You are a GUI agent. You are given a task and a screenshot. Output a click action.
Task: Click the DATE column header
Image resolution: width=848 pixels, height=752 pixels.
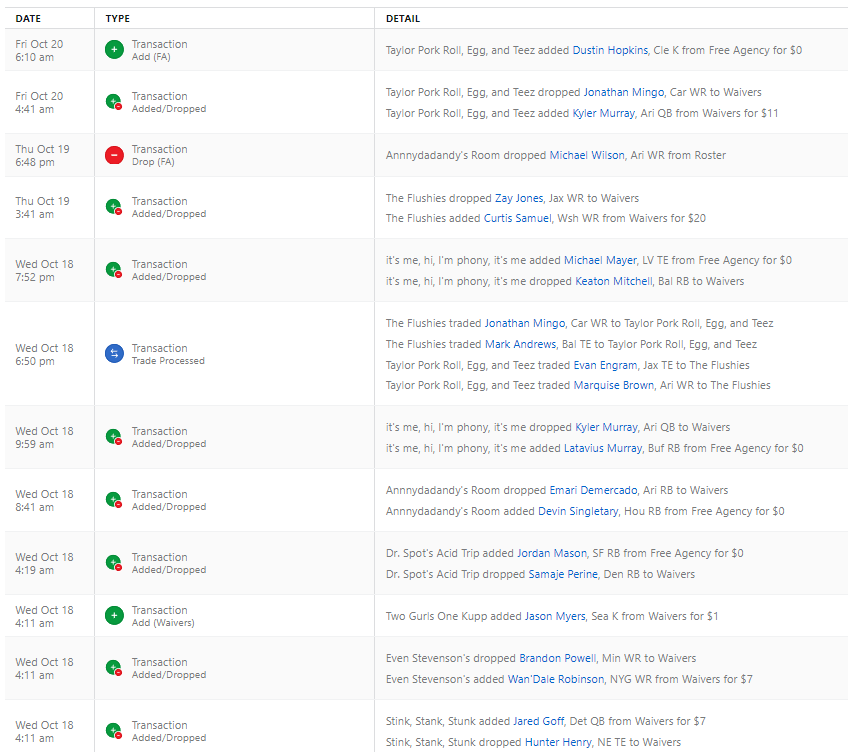point(29,18)
